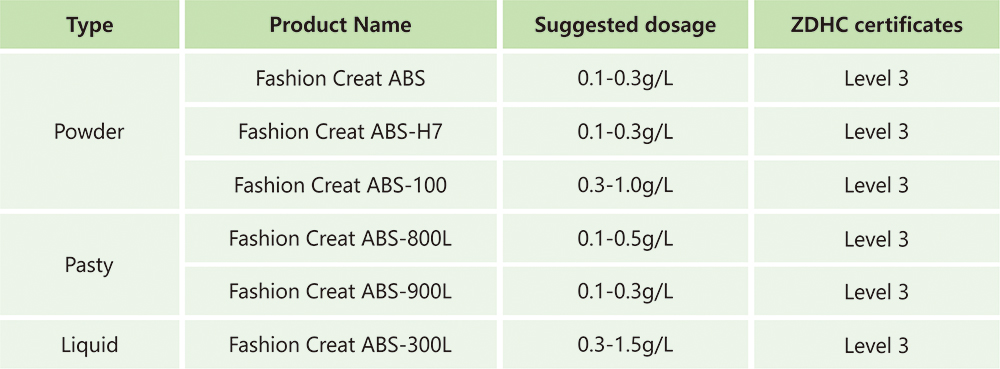This screenshot has width=1000, height=369.
Task: Select Level 3 in the first product row
Action: pos(877,78)
